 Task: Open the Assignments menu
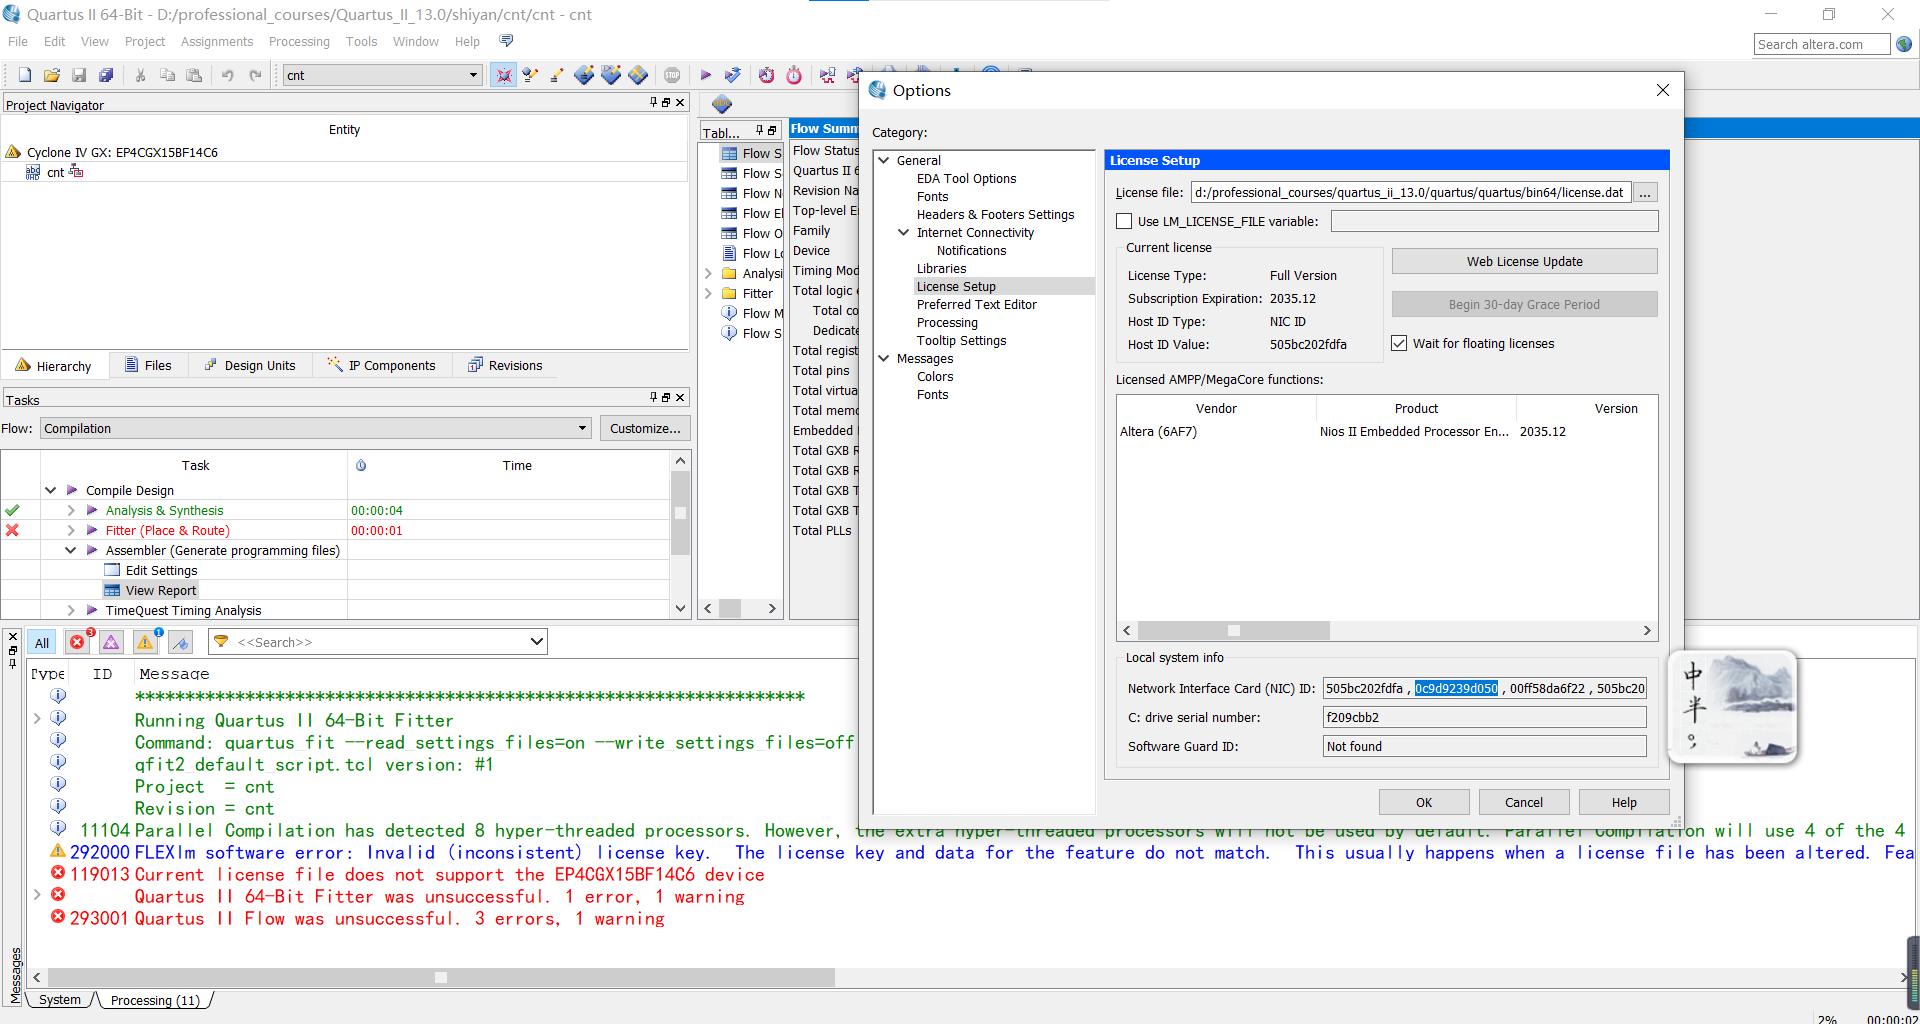click(x=217, y=41)
